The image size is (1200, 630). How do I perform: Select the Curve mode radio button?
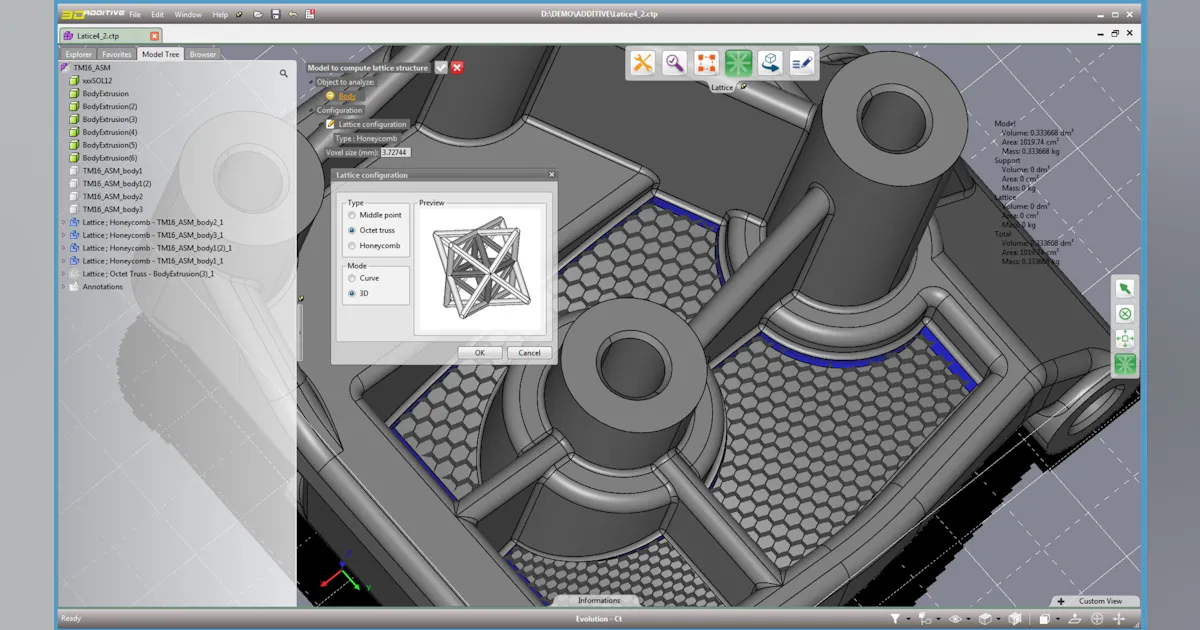(351, 278)
